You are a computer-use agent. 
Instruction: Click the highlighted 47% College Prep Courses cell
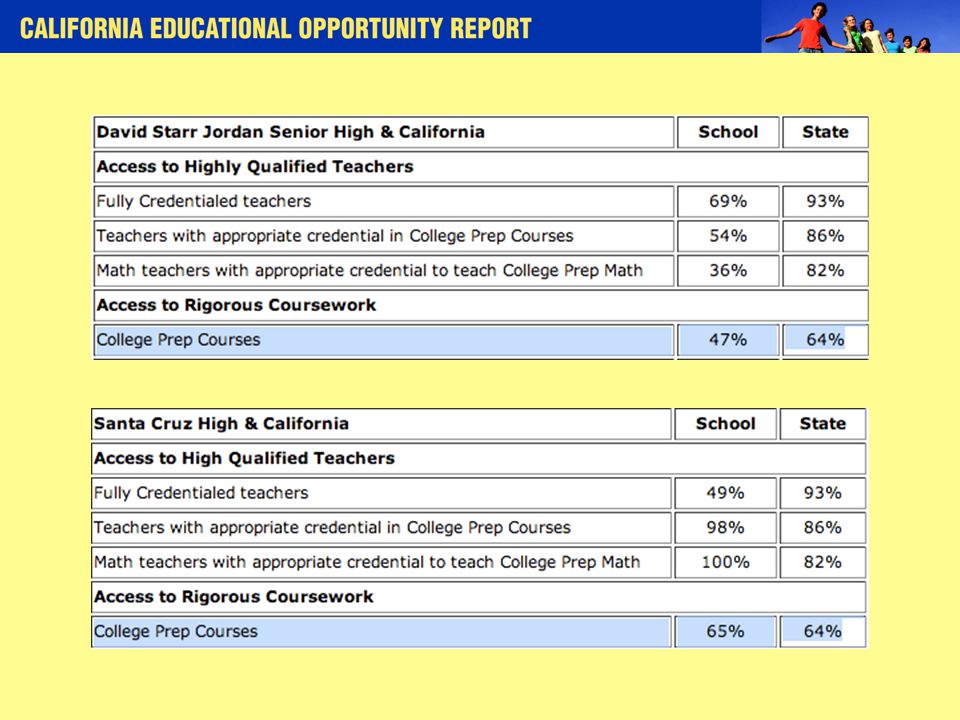click(x=728, y=340)
